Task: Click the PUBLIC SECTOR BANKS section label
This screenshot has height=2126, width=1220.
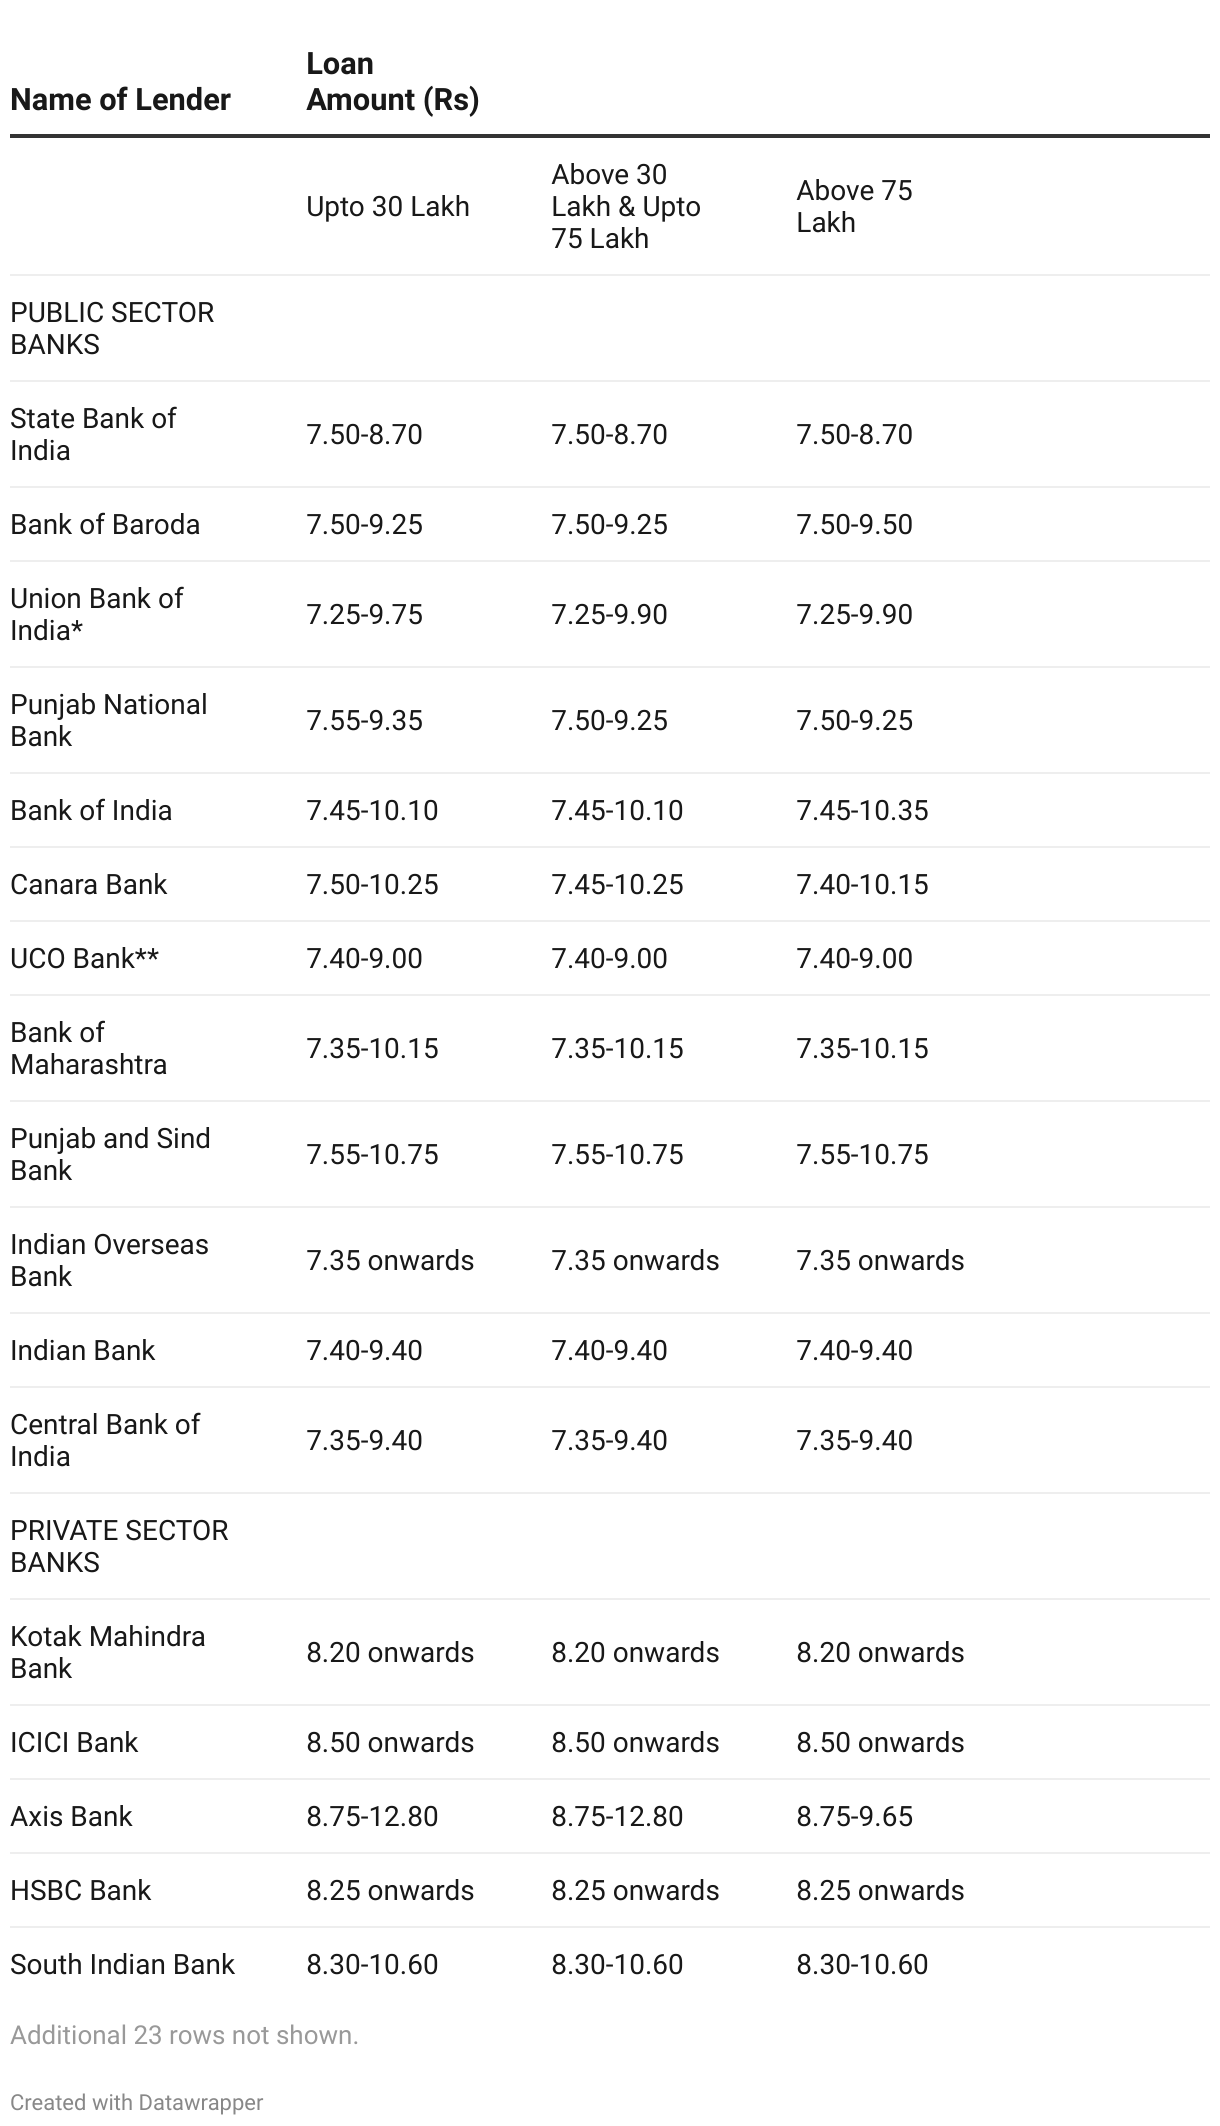Action: [x=112, y=328]
